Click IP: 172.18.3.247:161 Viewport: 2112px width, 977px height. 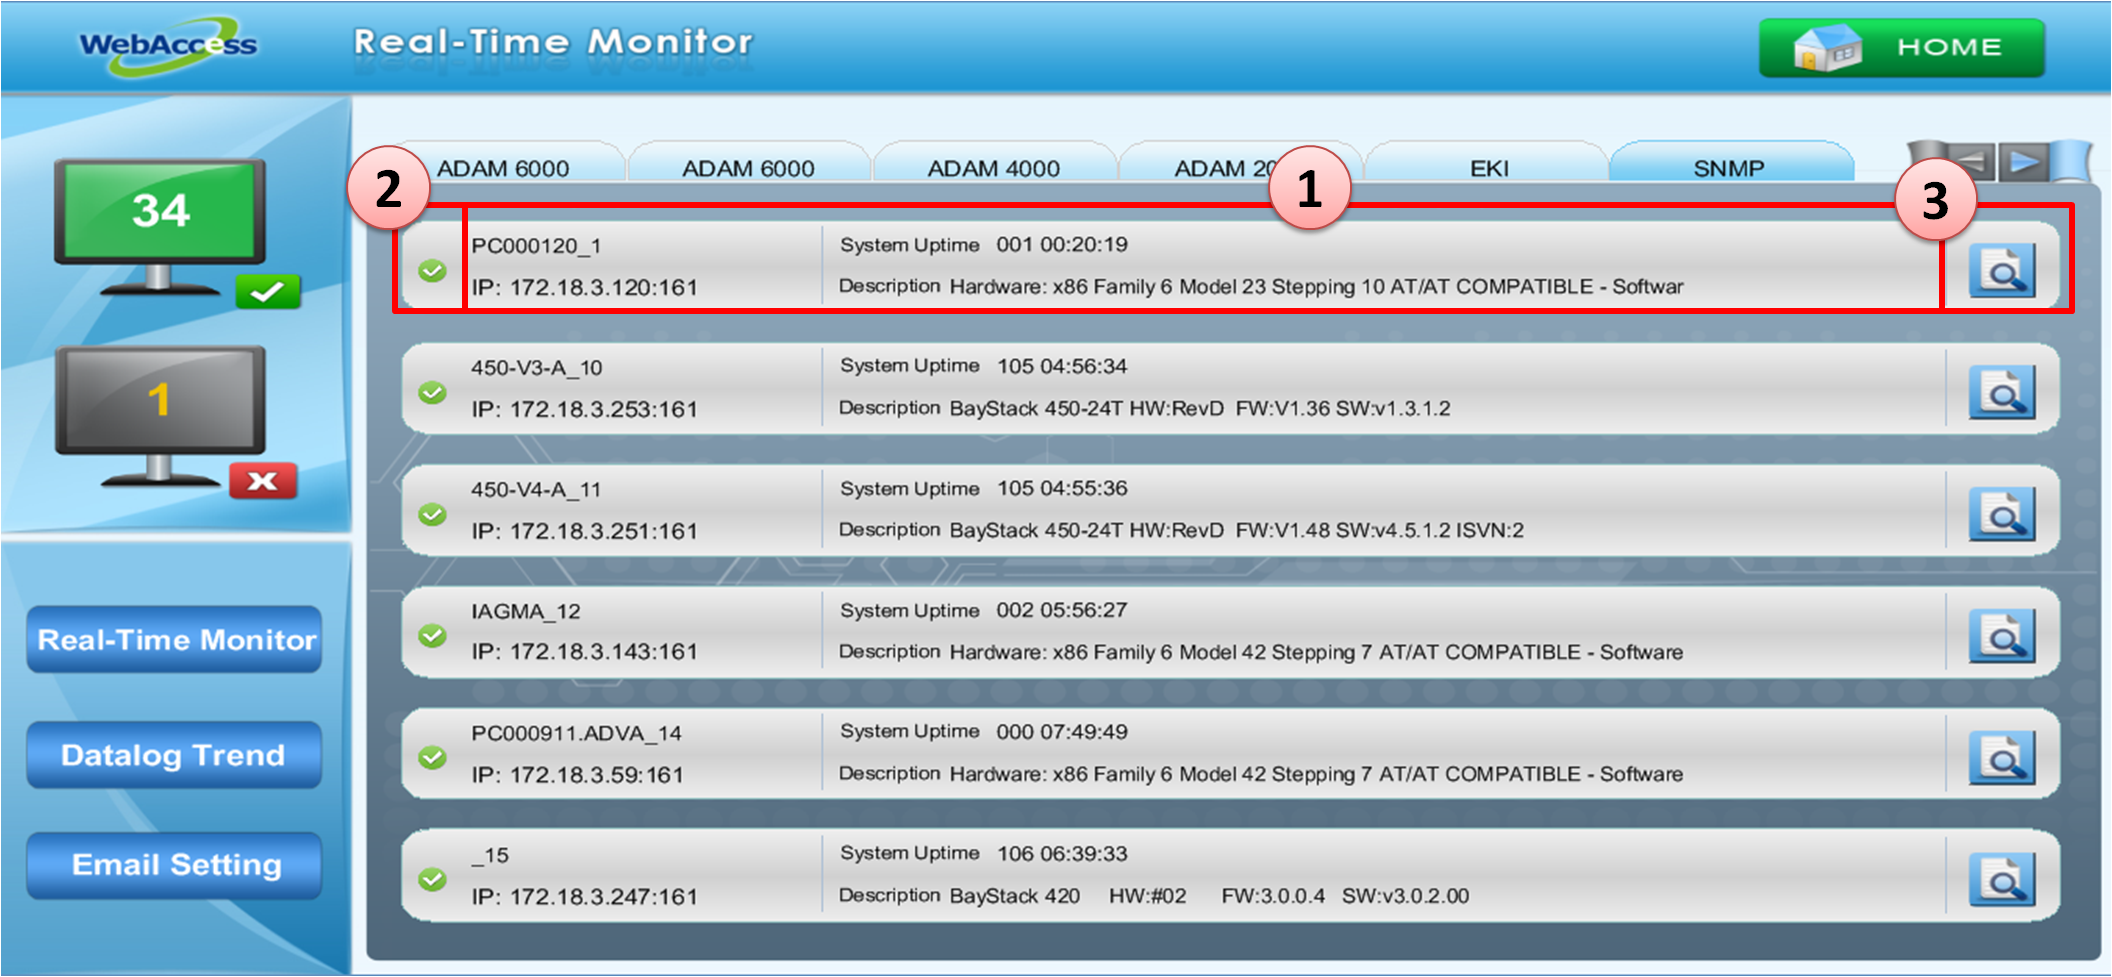coord(584,897)
